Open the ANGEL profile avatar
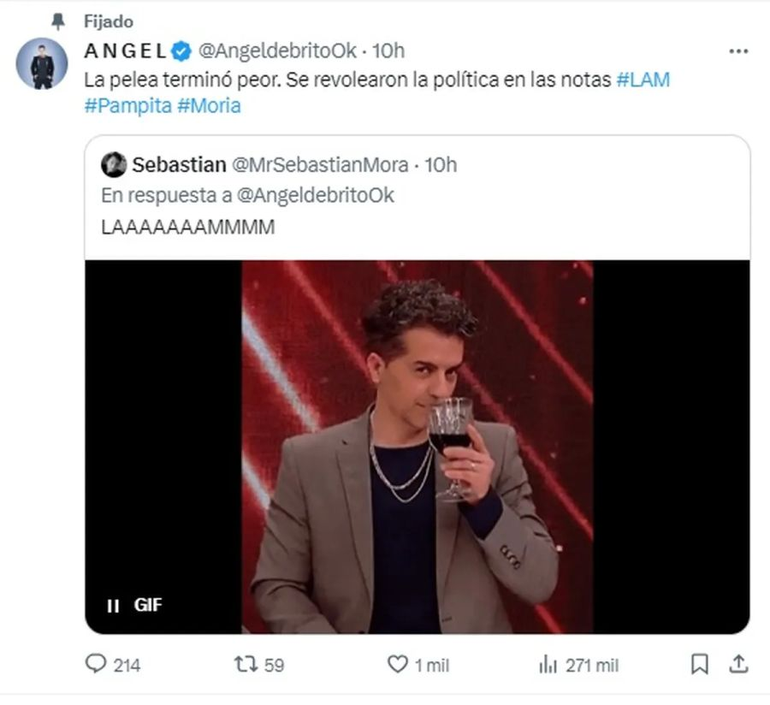Viewport: 770px width, 705px height. click(x=42, y=64)
